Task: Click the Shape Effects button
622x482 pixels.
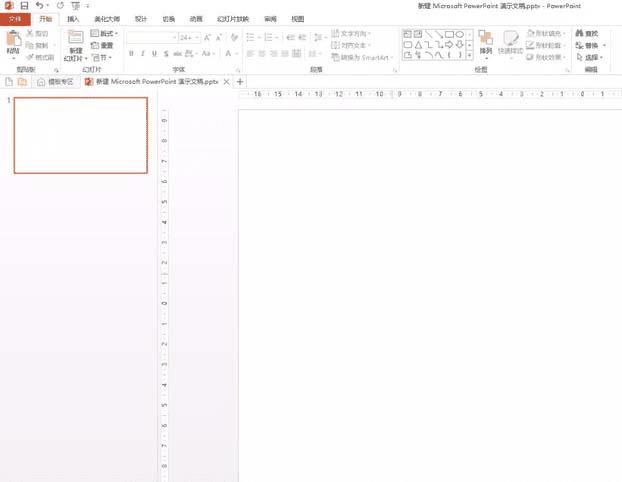Action: click(x=546, y=57)
